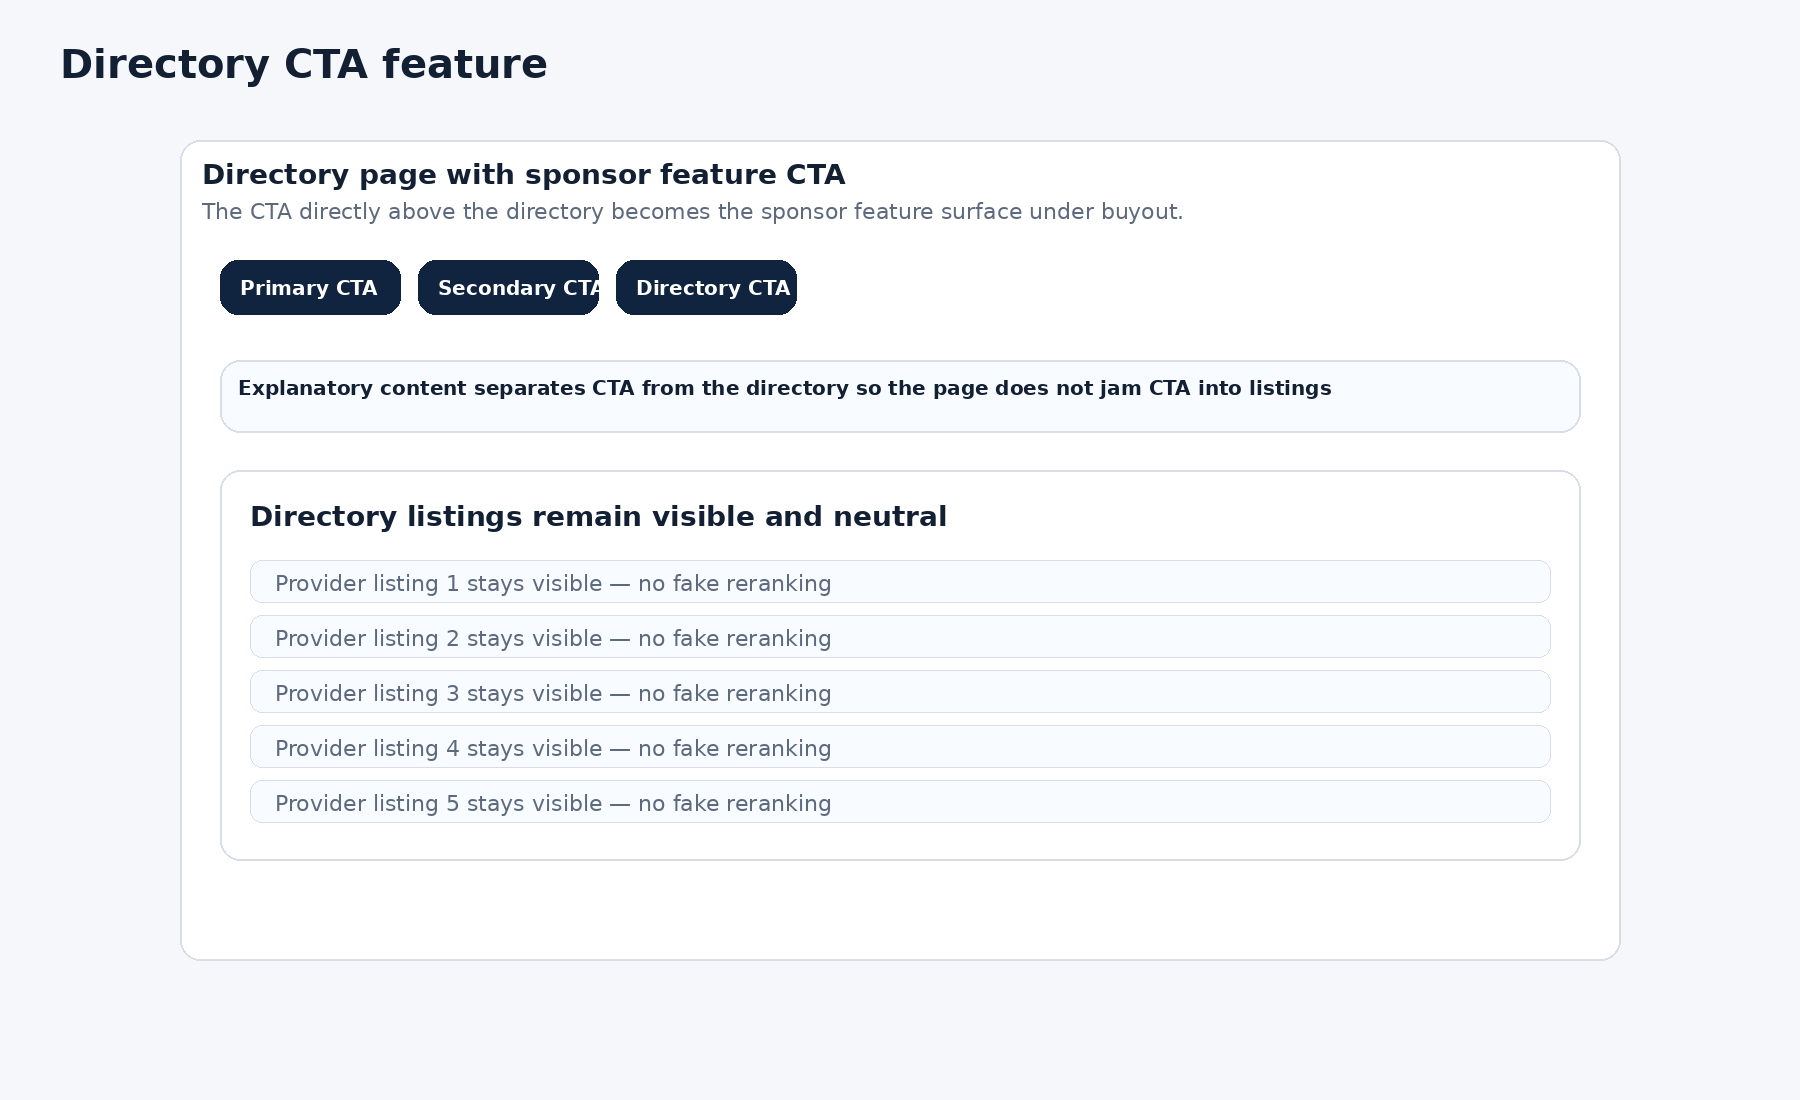Click the word 'feature' in page title
1800x1100 pixels.
(x=465, y=65)
